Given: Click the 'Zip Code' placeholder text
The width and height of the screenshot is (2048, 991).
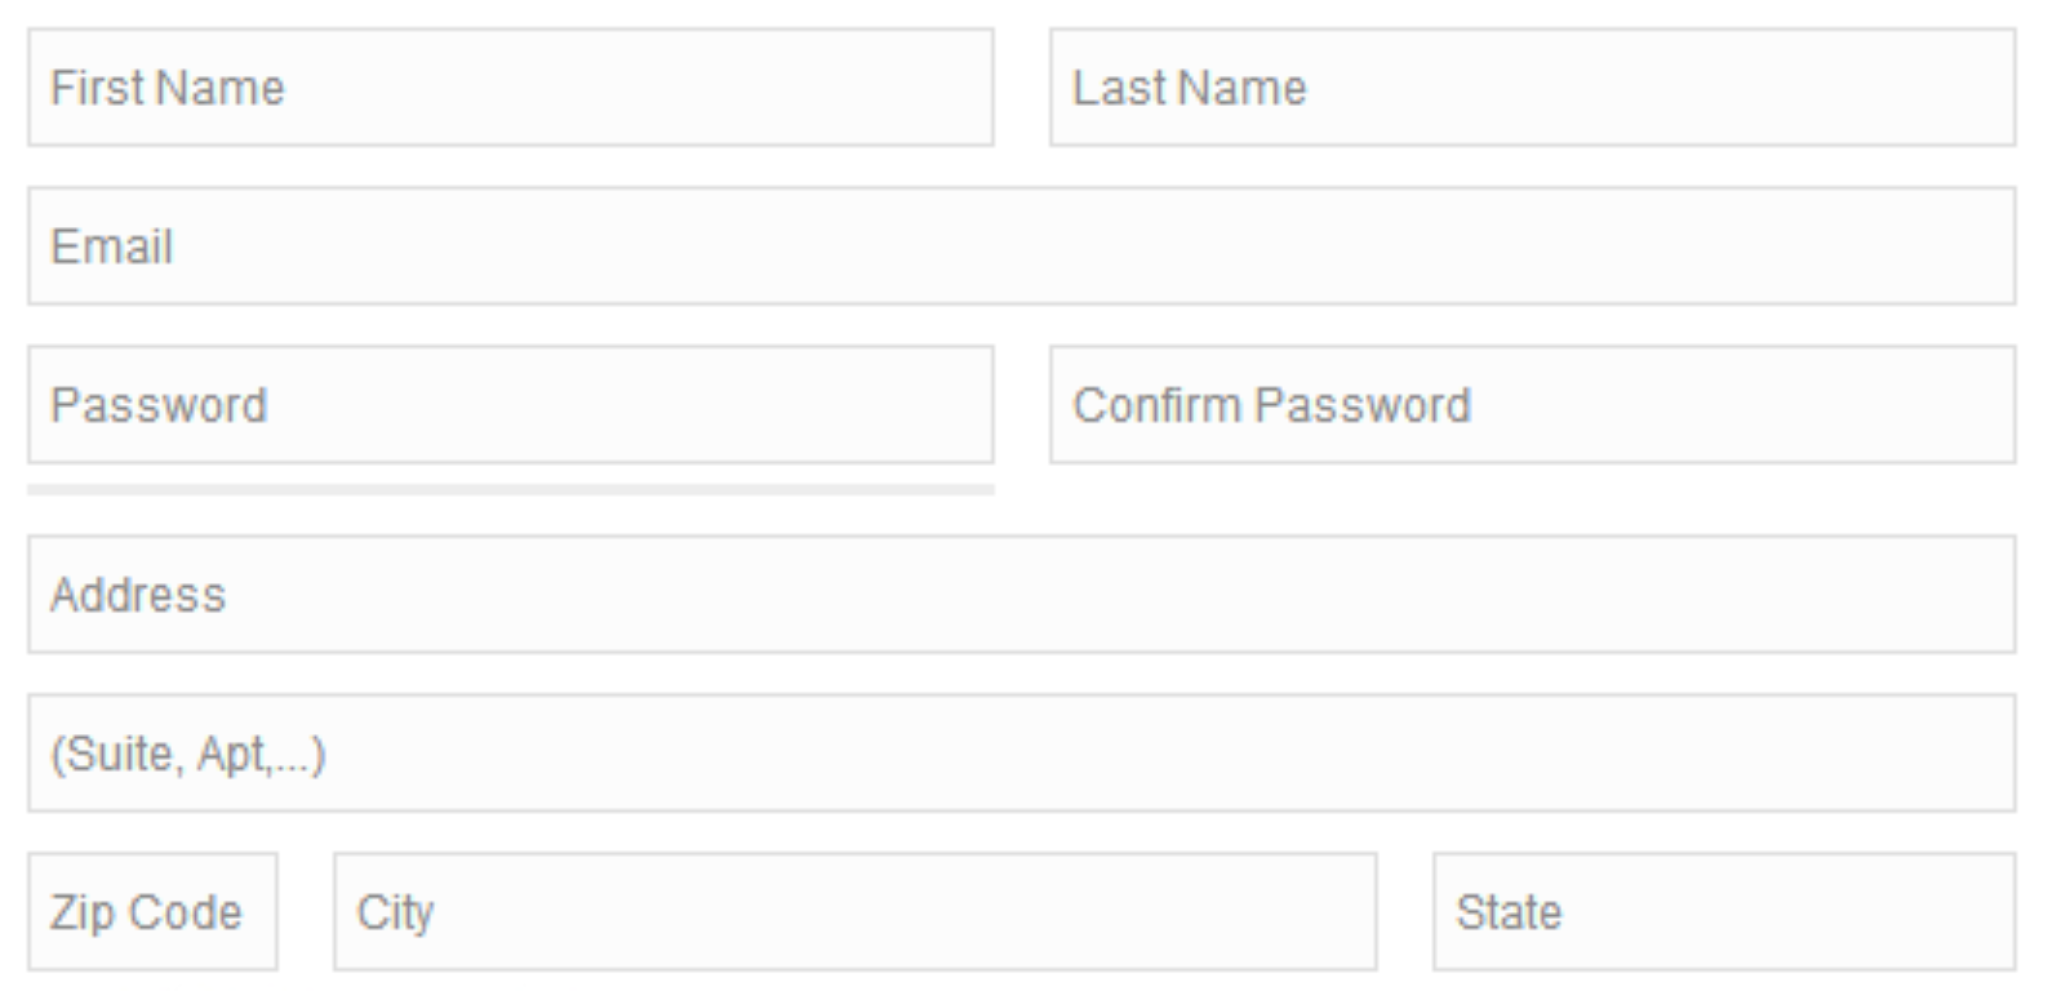Looking at the screenshot, I should [x=146, y=913].
